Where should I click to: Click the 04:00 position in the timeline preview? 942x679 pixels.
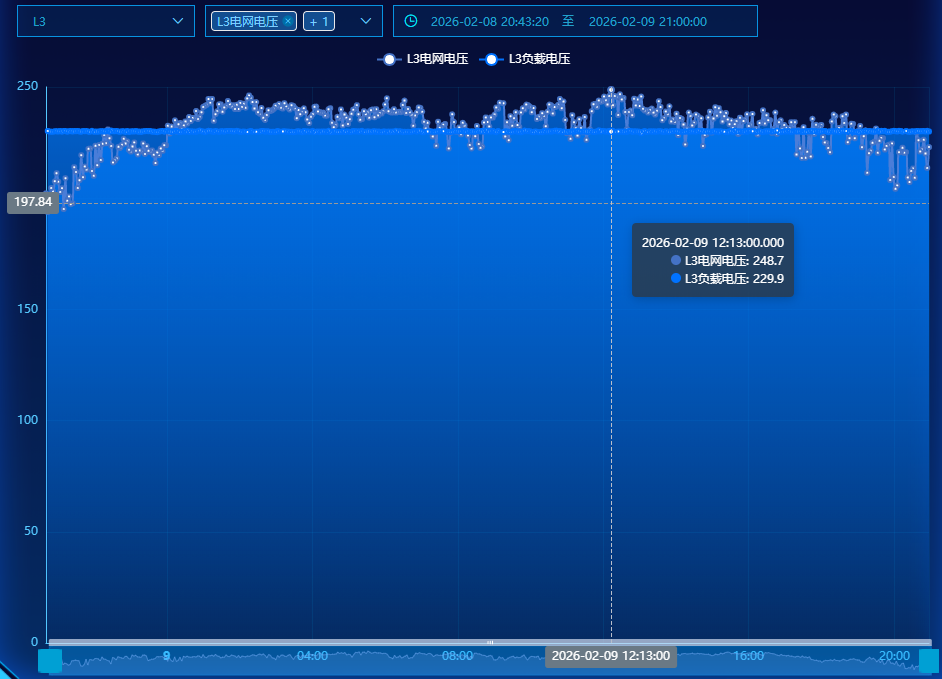coord(312,656)
